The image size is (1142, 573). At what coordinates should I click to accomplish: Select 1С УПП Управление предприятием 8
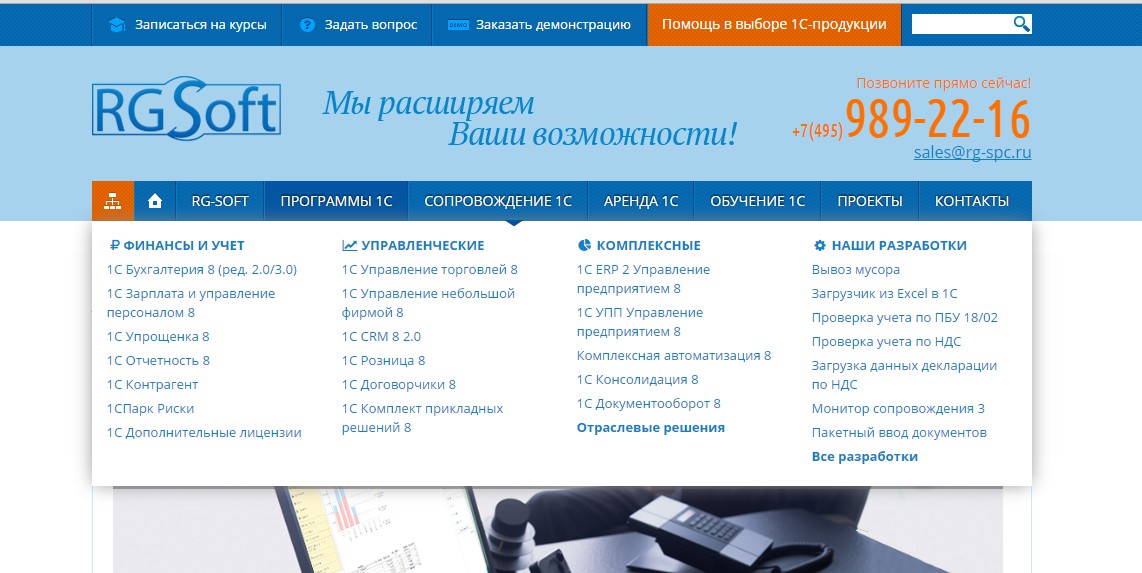[640, 322]
